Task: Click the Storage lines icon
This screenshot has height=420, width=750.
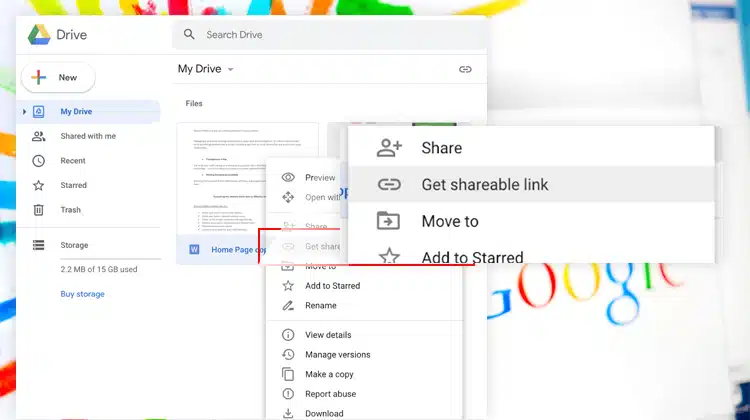Action: click(x=38, y=245)
